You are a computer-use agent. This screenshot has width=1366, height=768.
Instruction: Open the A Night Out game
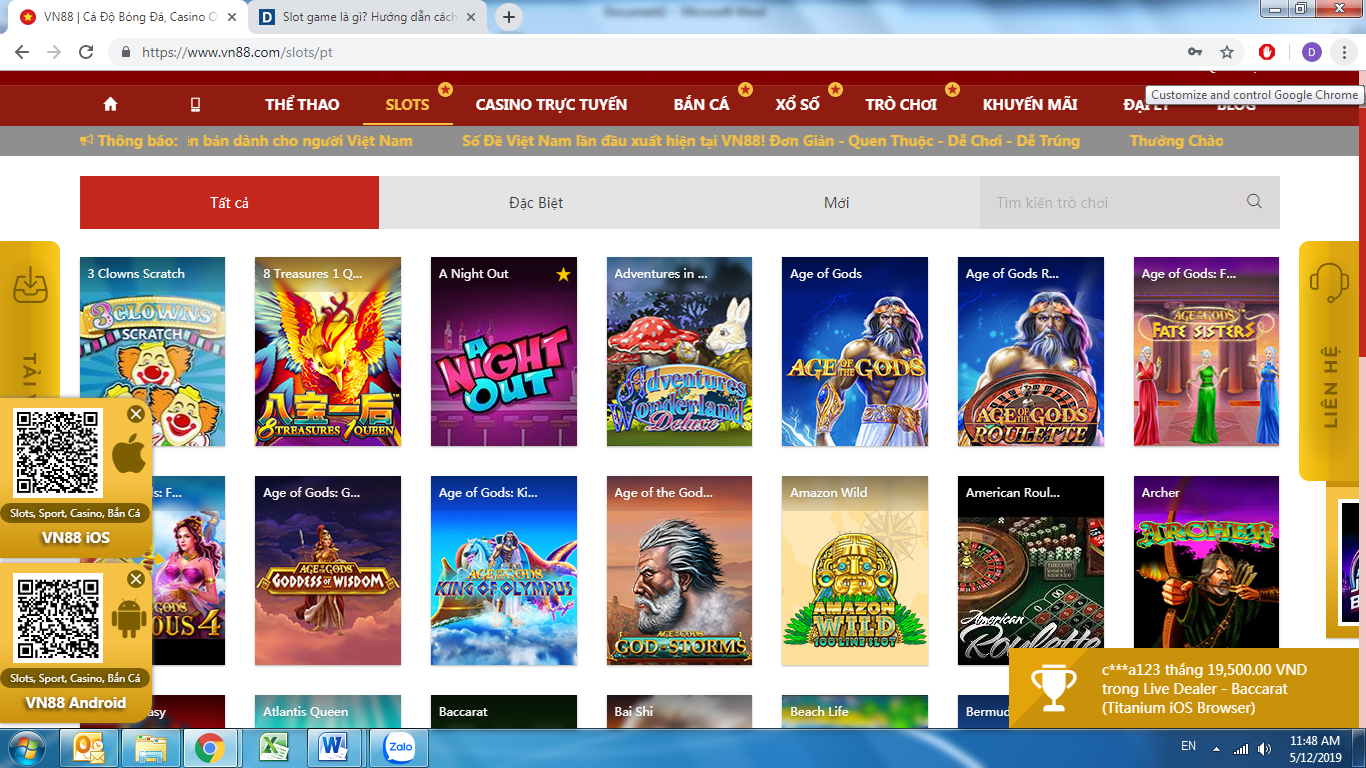[x=504, y=351]
